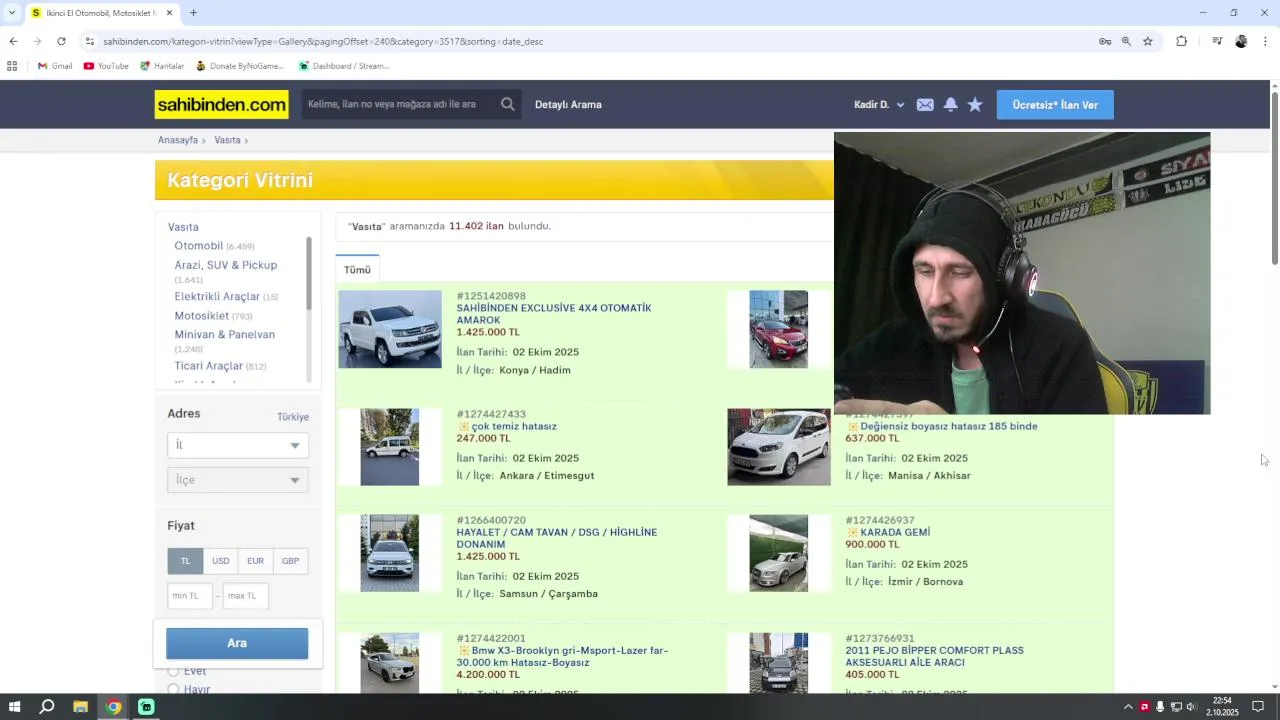Click Türkiye country selector link

(293, 417)
